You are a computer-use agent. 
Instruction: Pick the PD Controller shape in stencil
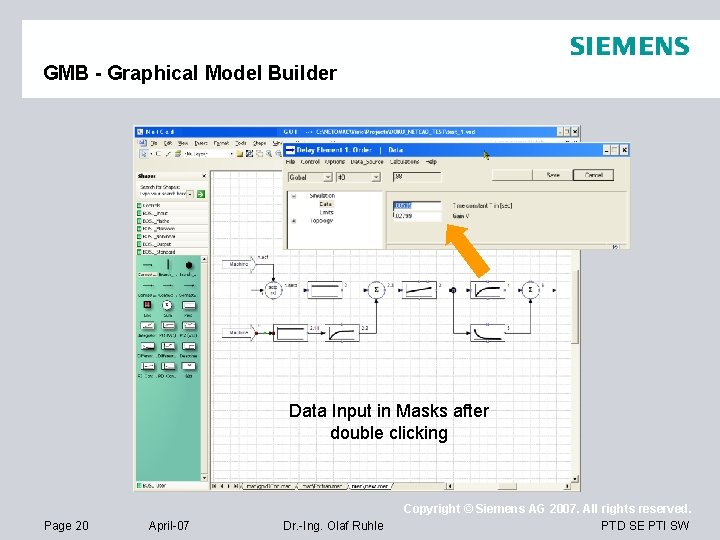pos(168,366)
